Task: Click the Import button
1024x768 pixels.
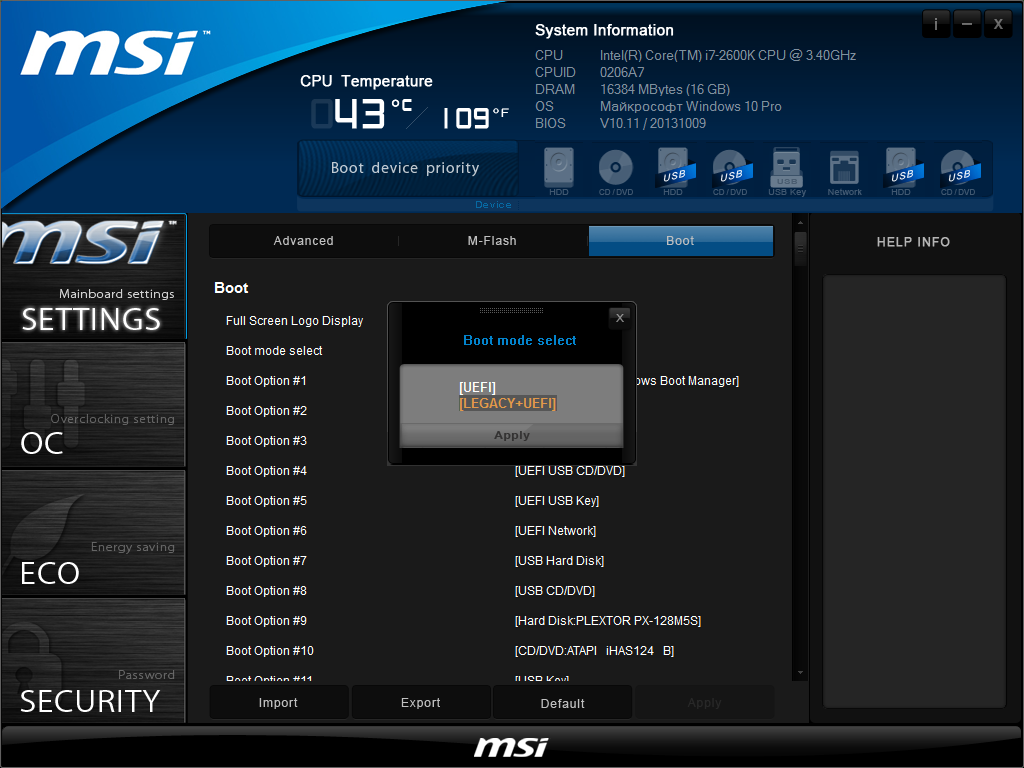Action: (x=278, y=703)
